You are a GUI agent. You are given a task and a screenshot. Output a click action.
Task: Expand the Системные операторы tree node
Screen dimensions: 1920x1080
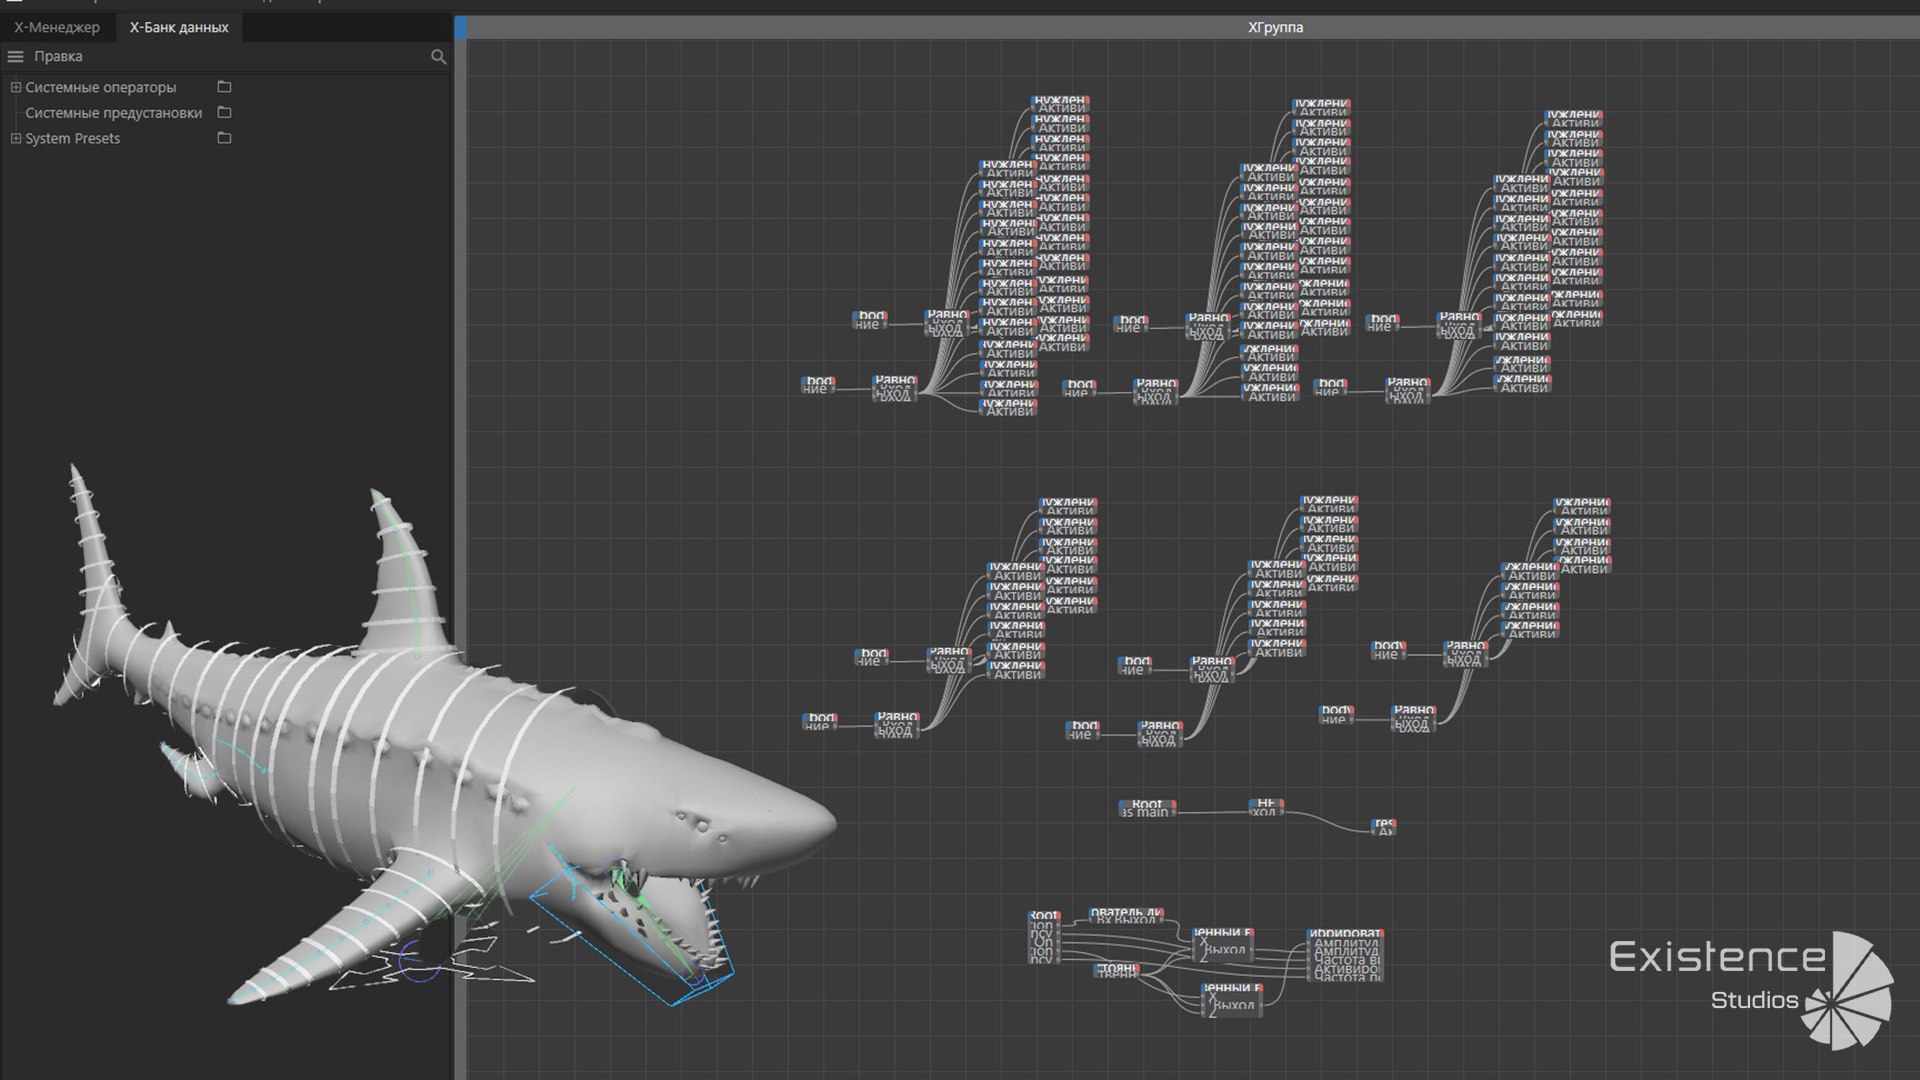click(15, 87)
